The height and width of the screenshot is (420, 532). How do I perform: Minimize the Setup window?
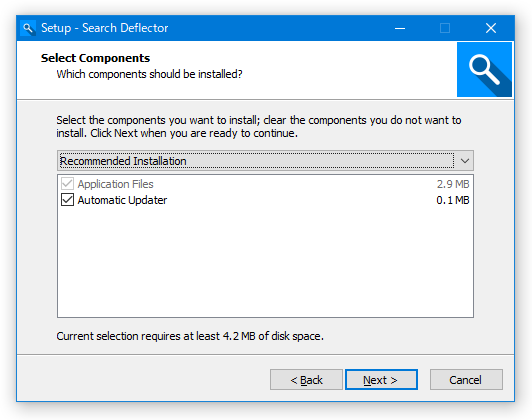pyautogui.click(x=400, y=28)
